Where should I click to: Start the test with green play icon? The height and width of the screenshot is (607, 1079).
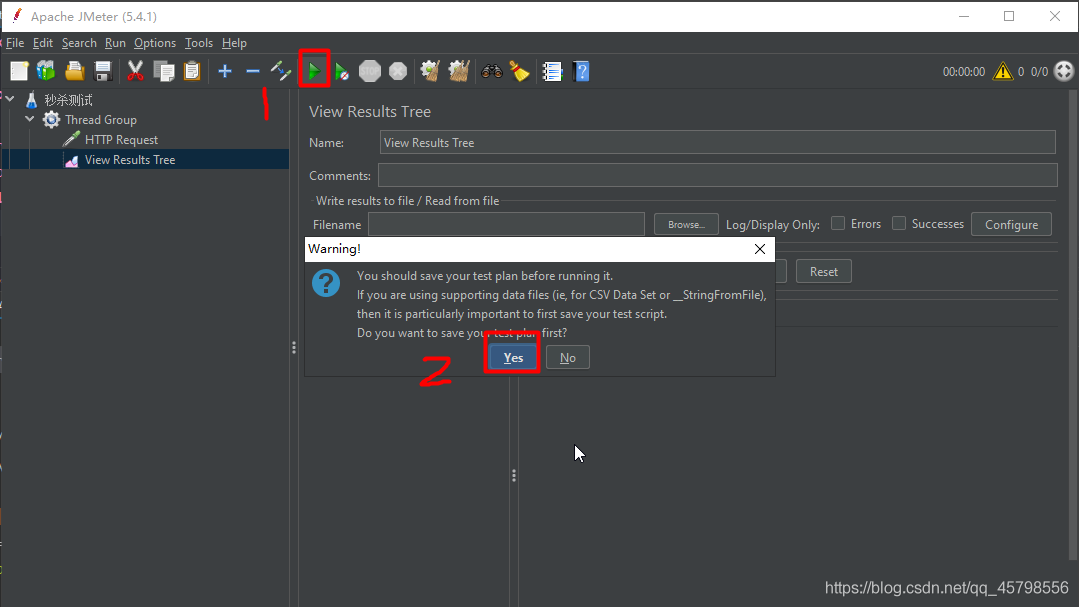coord(314,71)
